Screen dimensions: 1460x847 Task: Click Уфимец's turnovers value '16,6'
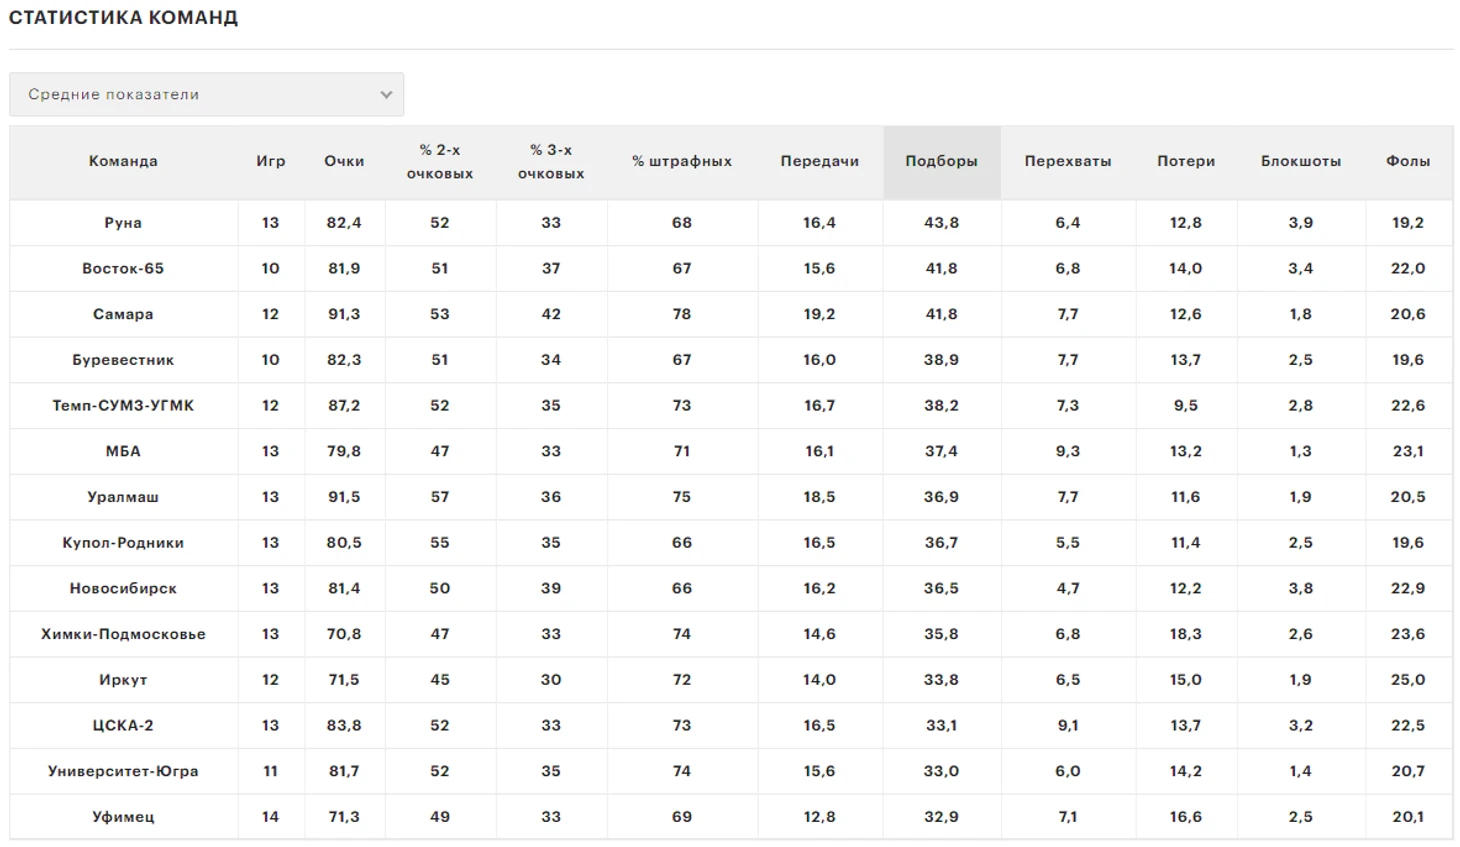pyautogui.click(x=1186, y=817)
